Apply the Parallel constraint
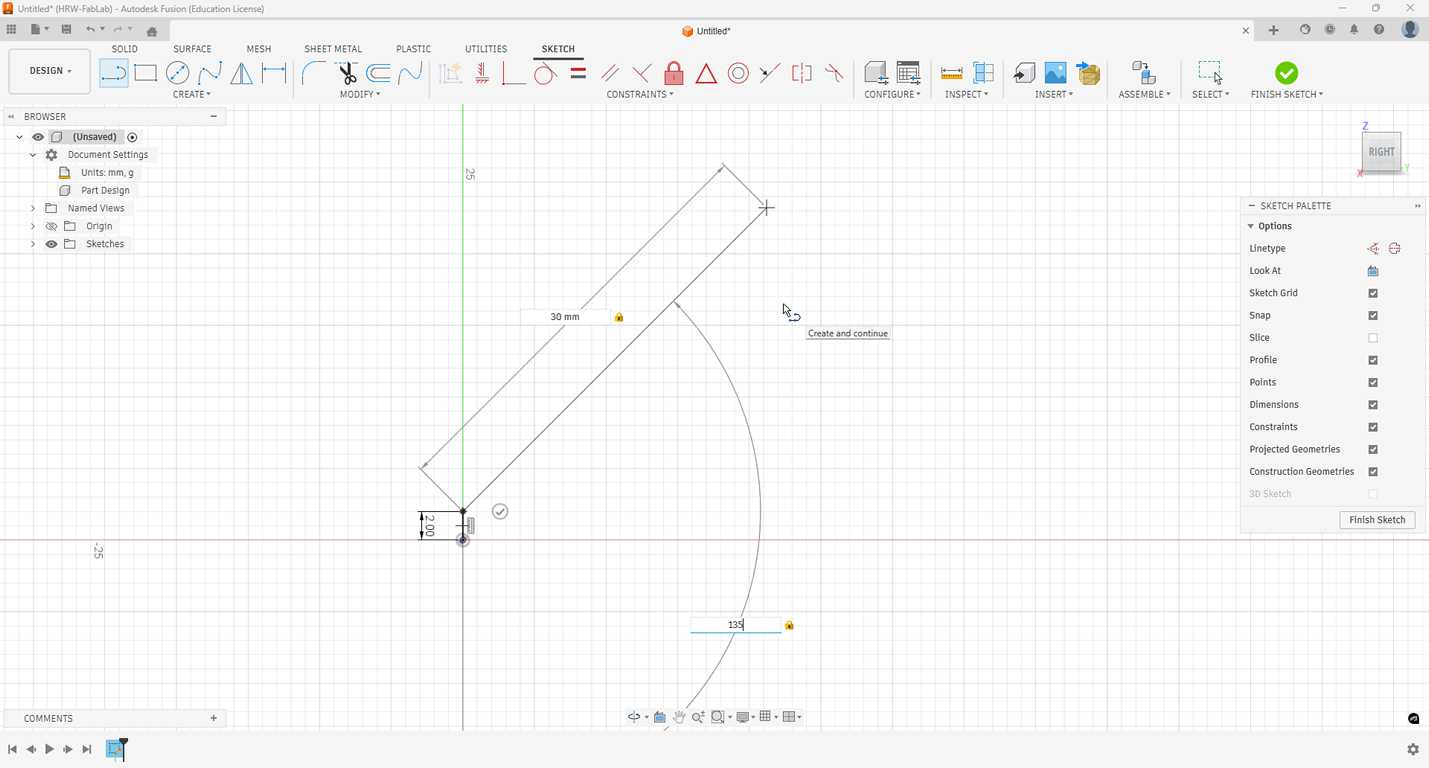The image size is (1429, 768). pyautogui.click(x=610, y=73)
